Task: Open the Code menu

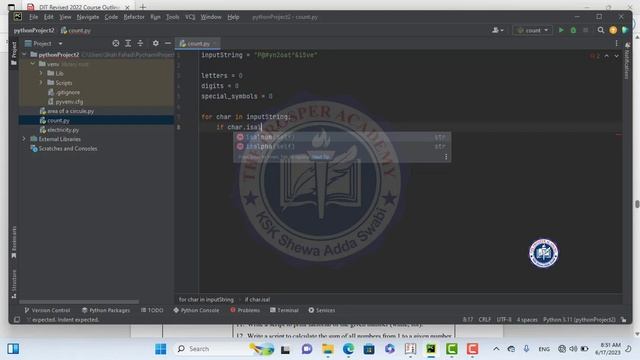Action: 111,17
